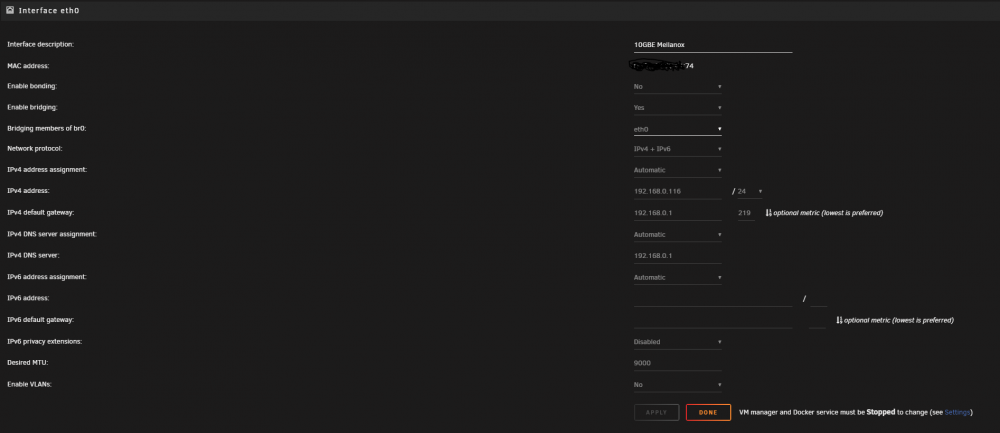Open the Enable VLANs dropdown
This screenshot has height=433, width=1000.
click(x=677, y=385)
